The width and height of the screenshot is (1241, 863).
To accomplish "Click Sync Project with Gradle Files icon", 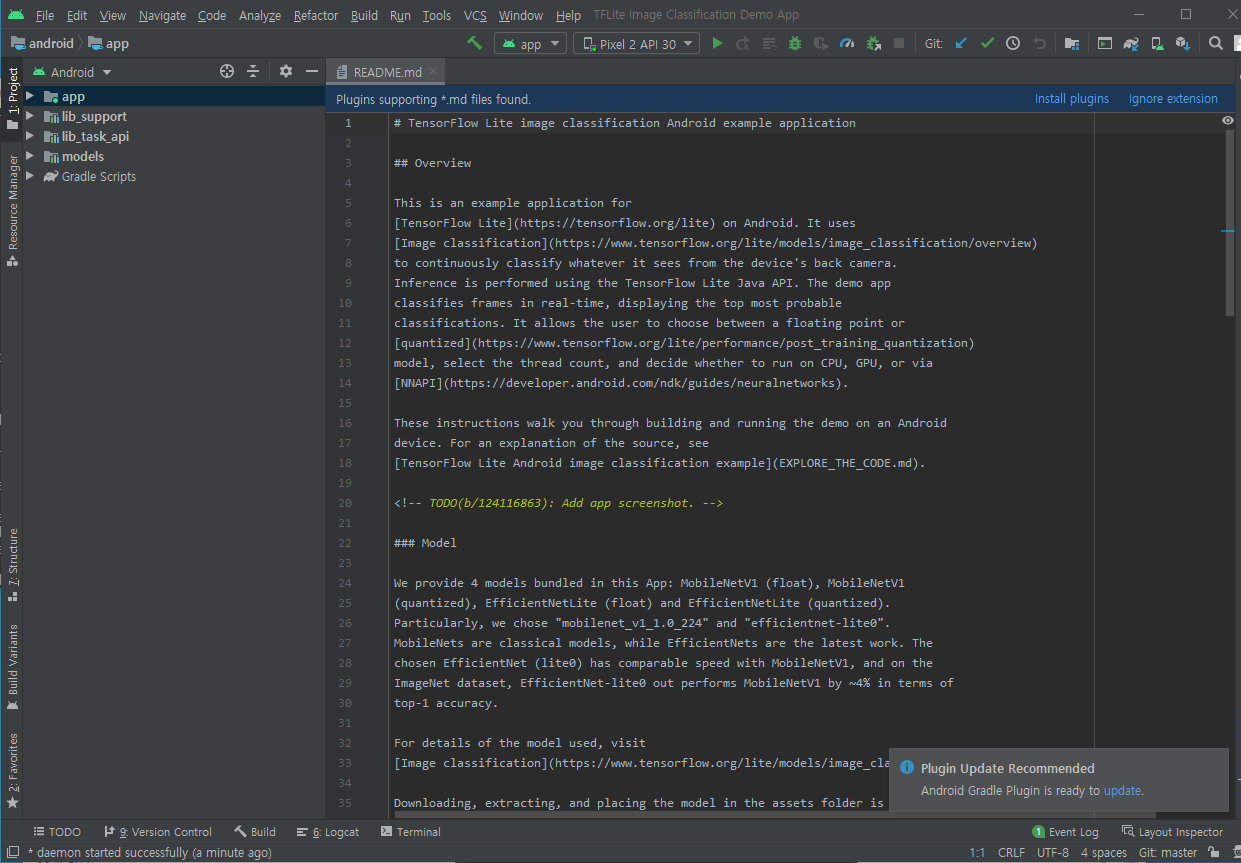I will click(x=1131, y=43).
